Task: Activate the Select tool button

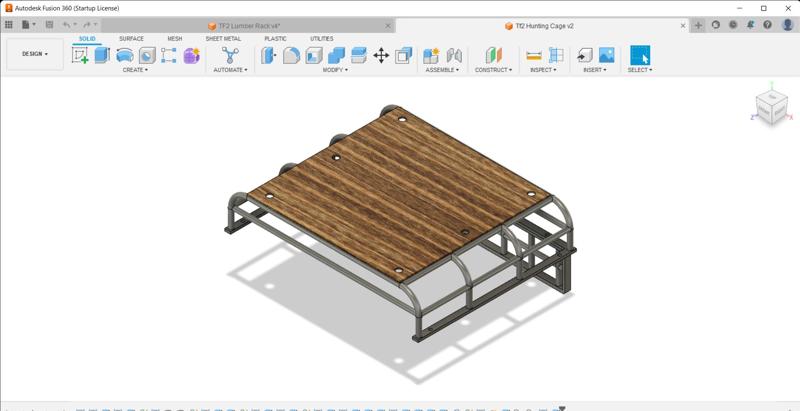Action: coord(640,56)
